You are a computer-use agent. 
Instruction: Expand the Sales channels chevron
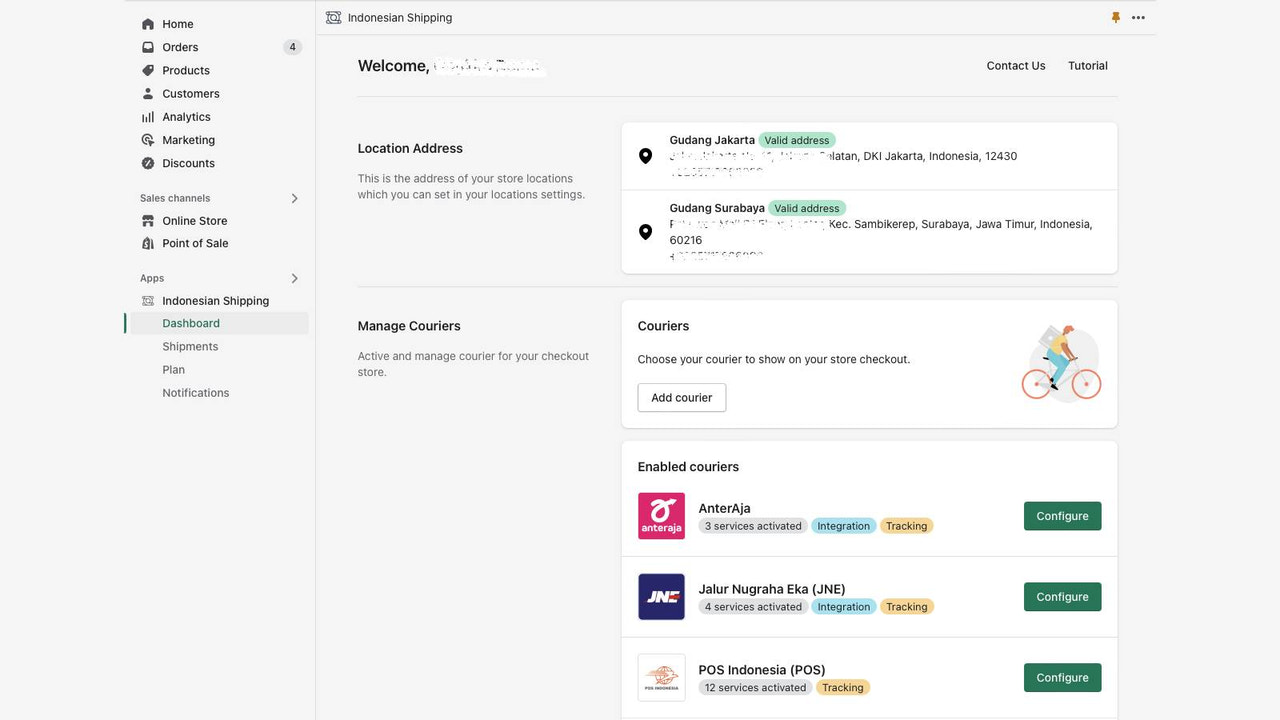coord(294,198)
